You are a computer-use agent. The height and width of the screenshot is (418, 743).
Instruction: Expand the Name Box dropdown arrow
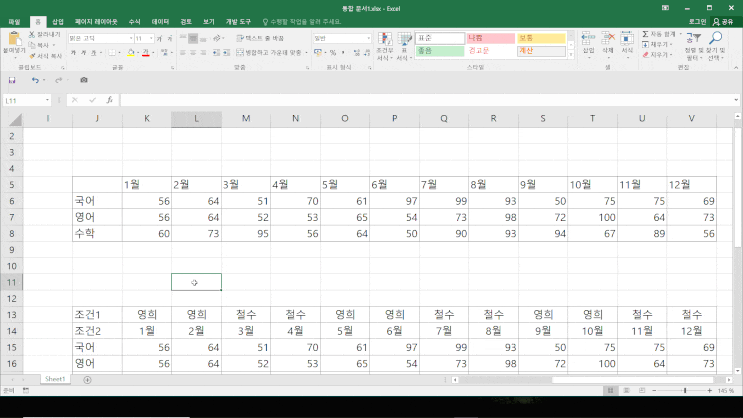point(47,100)
